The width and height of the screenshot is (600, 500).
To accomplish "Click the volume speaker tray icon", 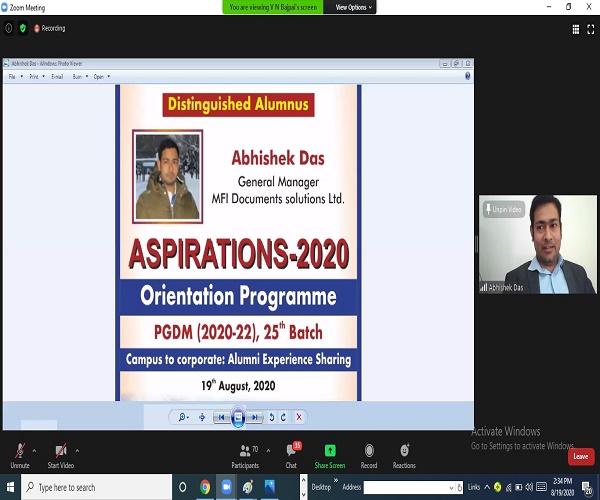I will coord(529,487).
